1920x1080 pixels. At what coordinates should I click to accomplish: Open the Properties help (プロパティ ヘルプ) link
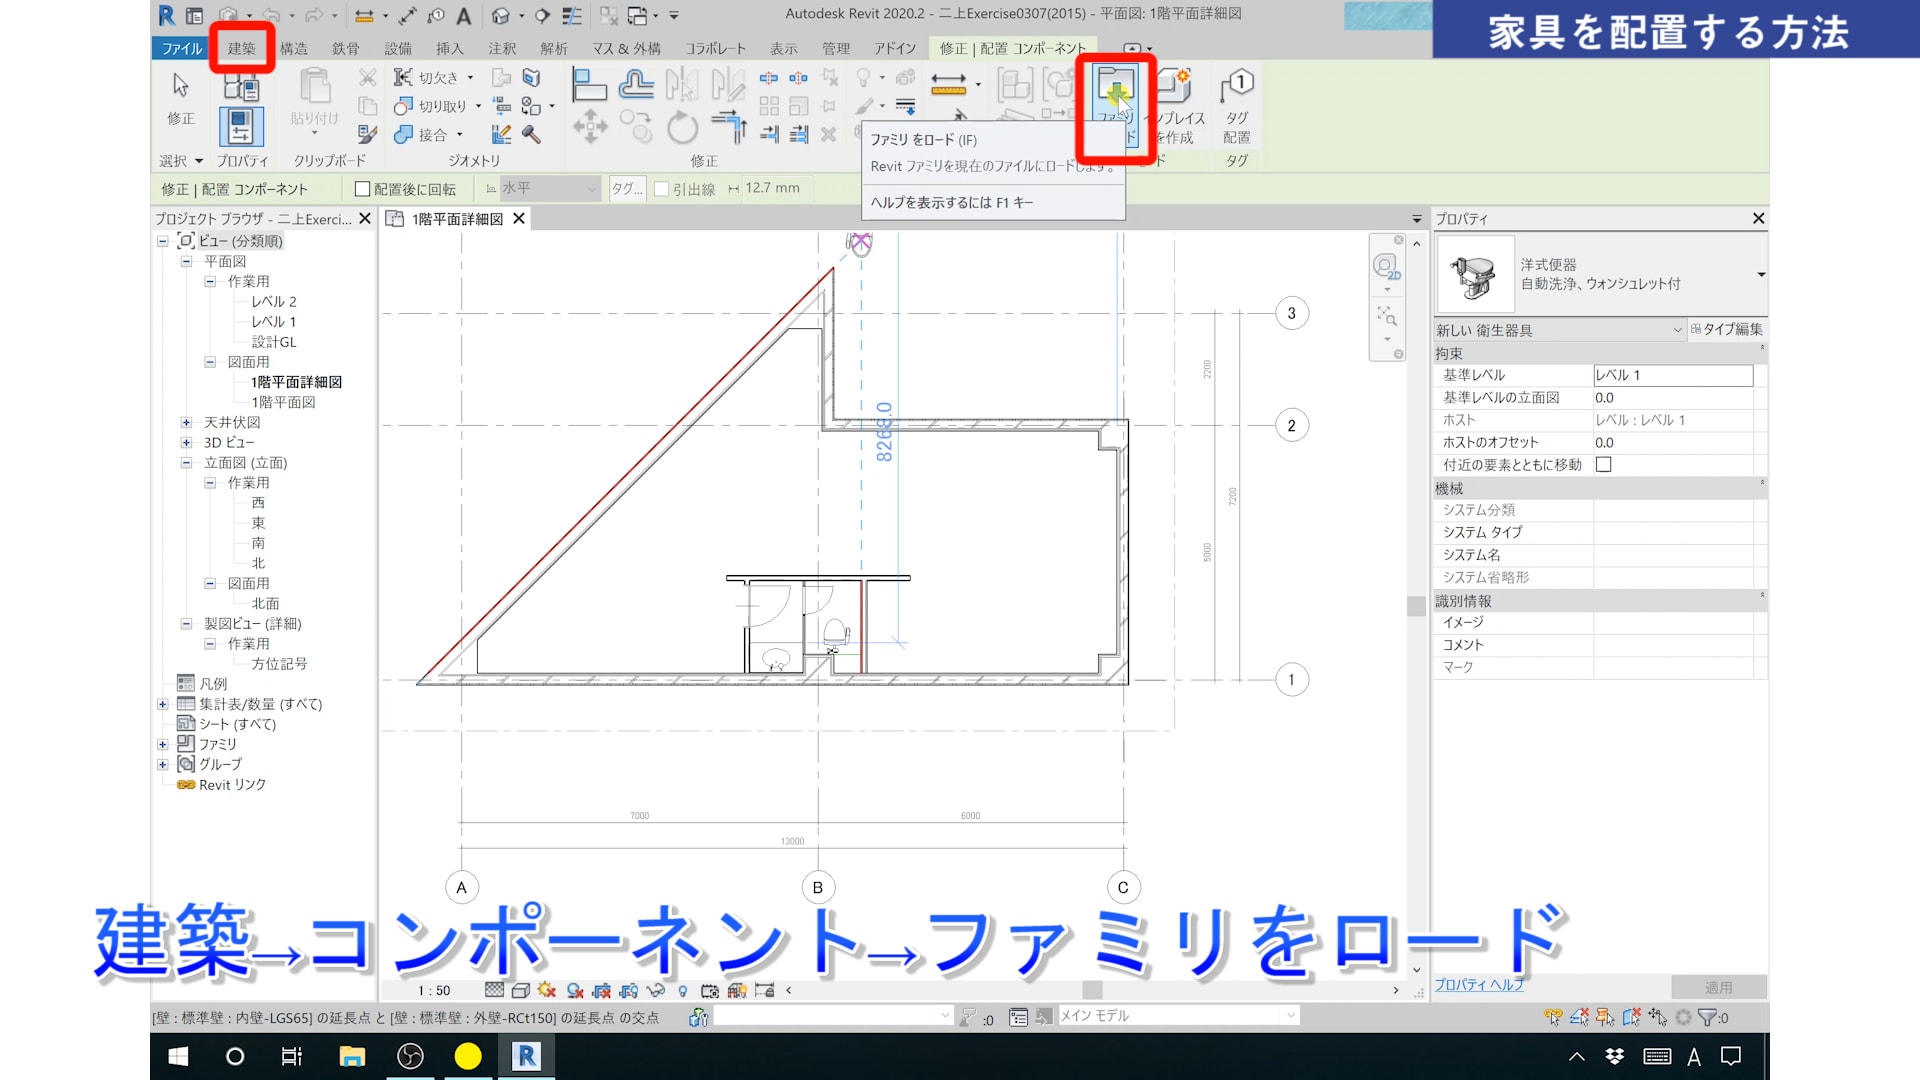point(1479,985)
